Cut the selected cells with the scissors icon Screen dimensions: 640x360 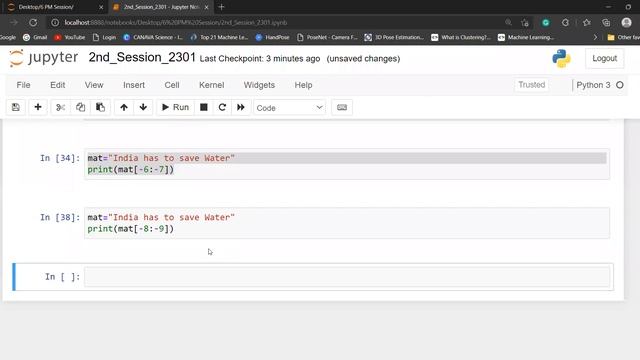60,107
